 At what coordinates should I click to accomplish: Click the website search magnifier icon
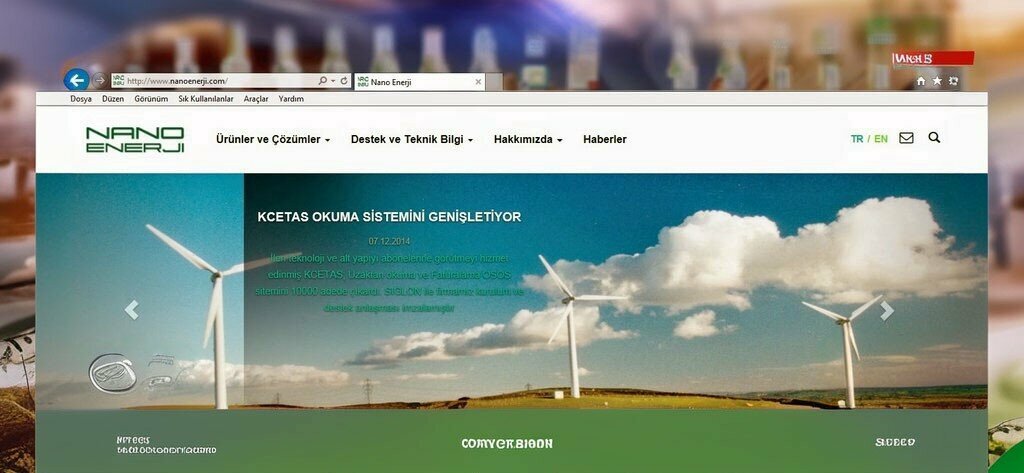(935, 138)
